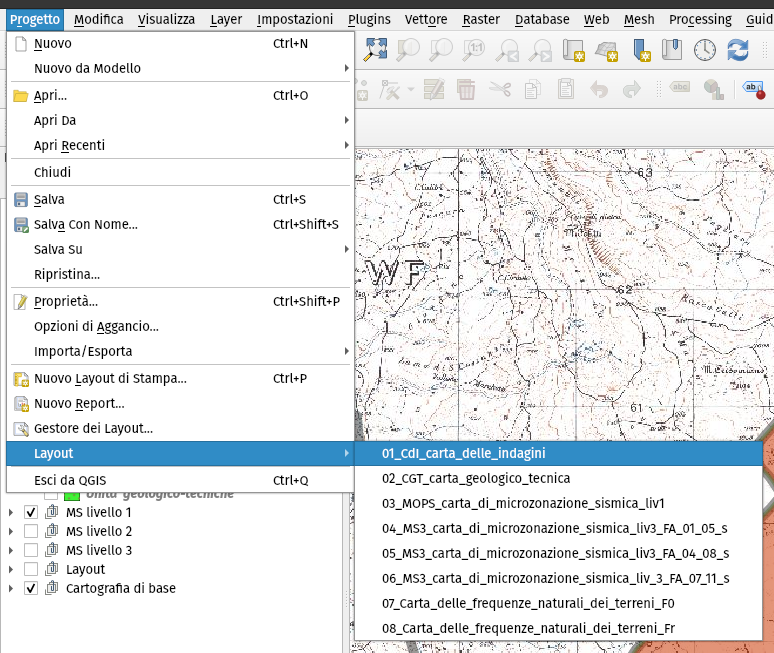Screen dimensions: 774x653
Task: Select the Vertex tool icon
Action: coord(390,90)
